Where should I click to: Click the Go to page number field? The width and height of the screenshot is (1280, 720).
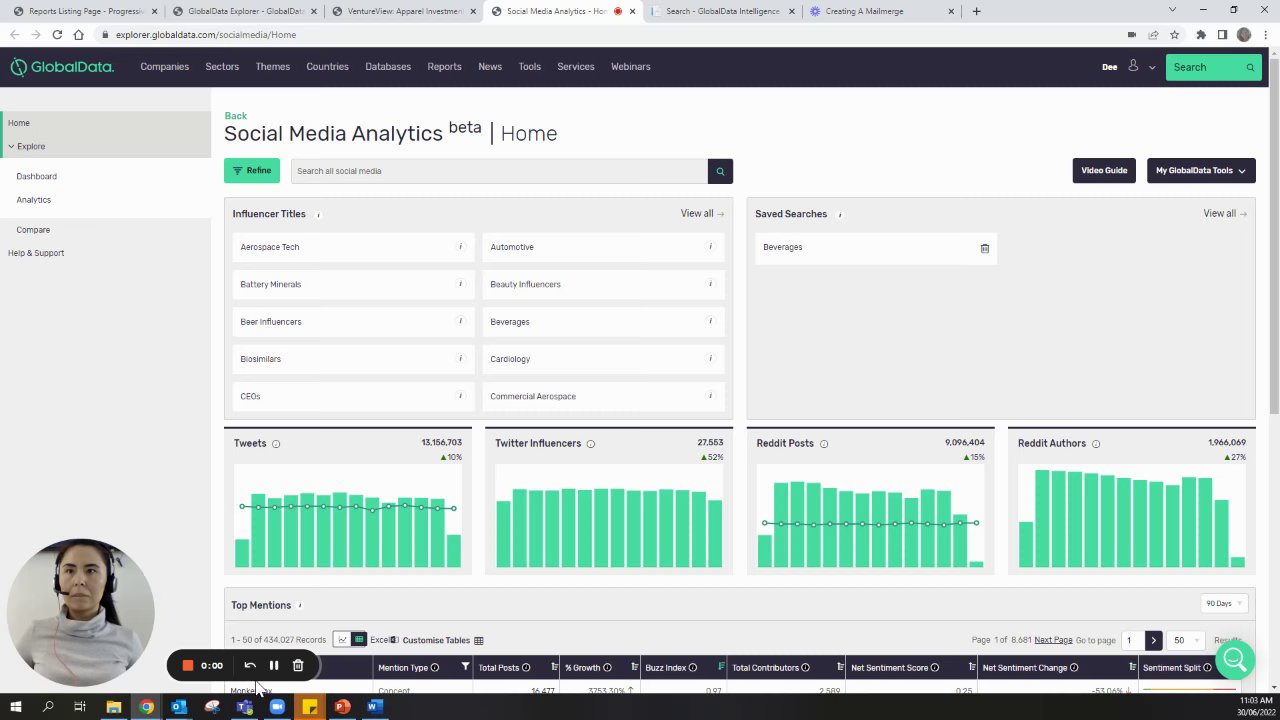pyautogui.click(x=1131, y=640)
